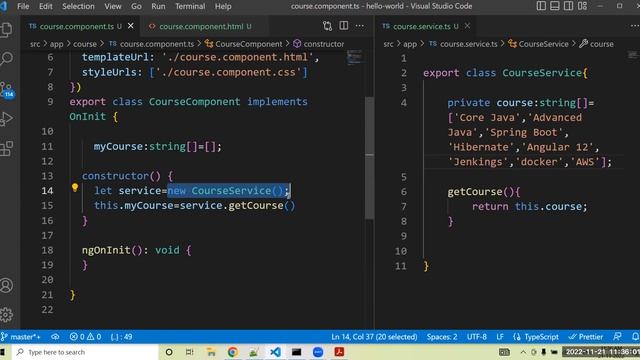Toggle primary side bar layout icon
640x360 pixels.
541,6
